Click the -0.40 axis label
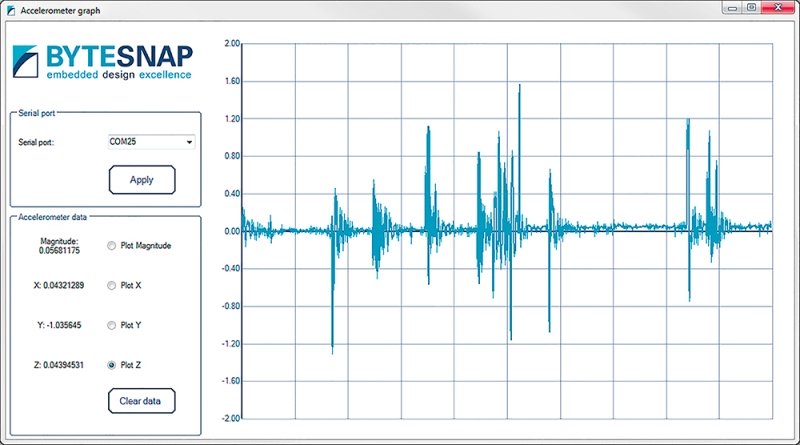The width and height of the screenshot is (800, 445). [231, 268]
